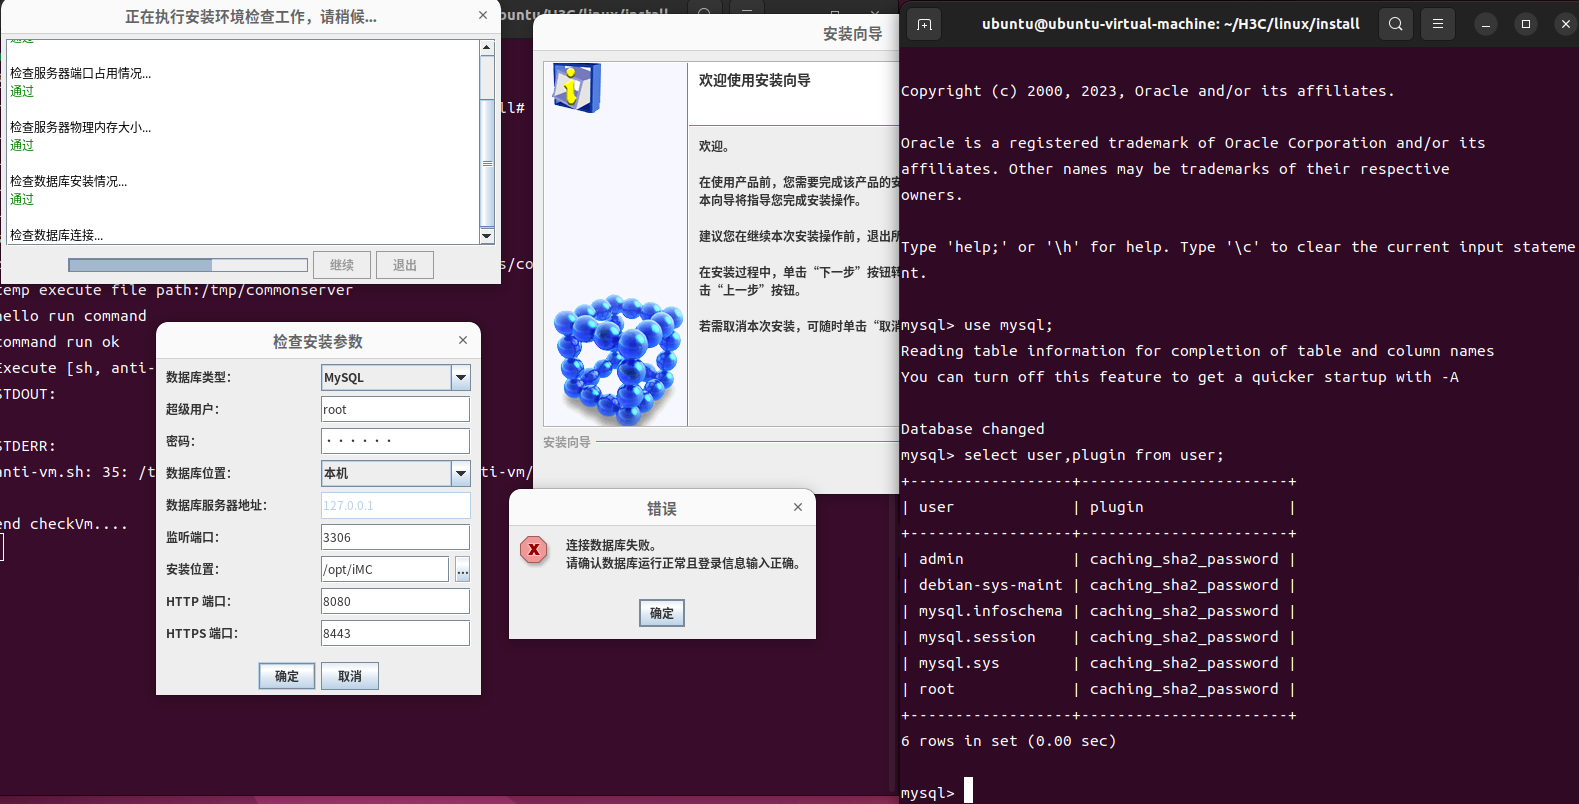Browse for install location with the ... button

[463, 570]
